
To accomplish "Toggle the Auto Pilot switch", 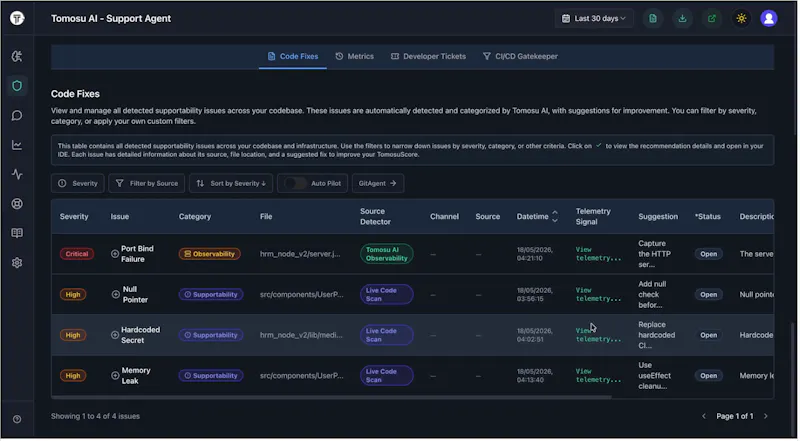I will point(295,183).
